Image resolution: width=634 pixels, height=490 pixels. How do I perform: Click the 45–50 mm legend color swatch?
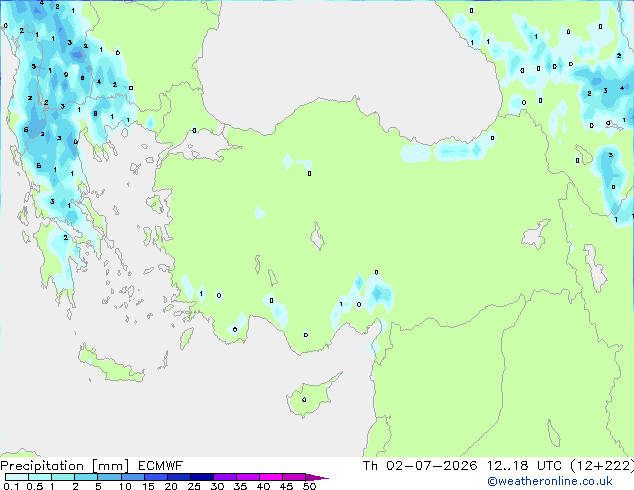294,477
